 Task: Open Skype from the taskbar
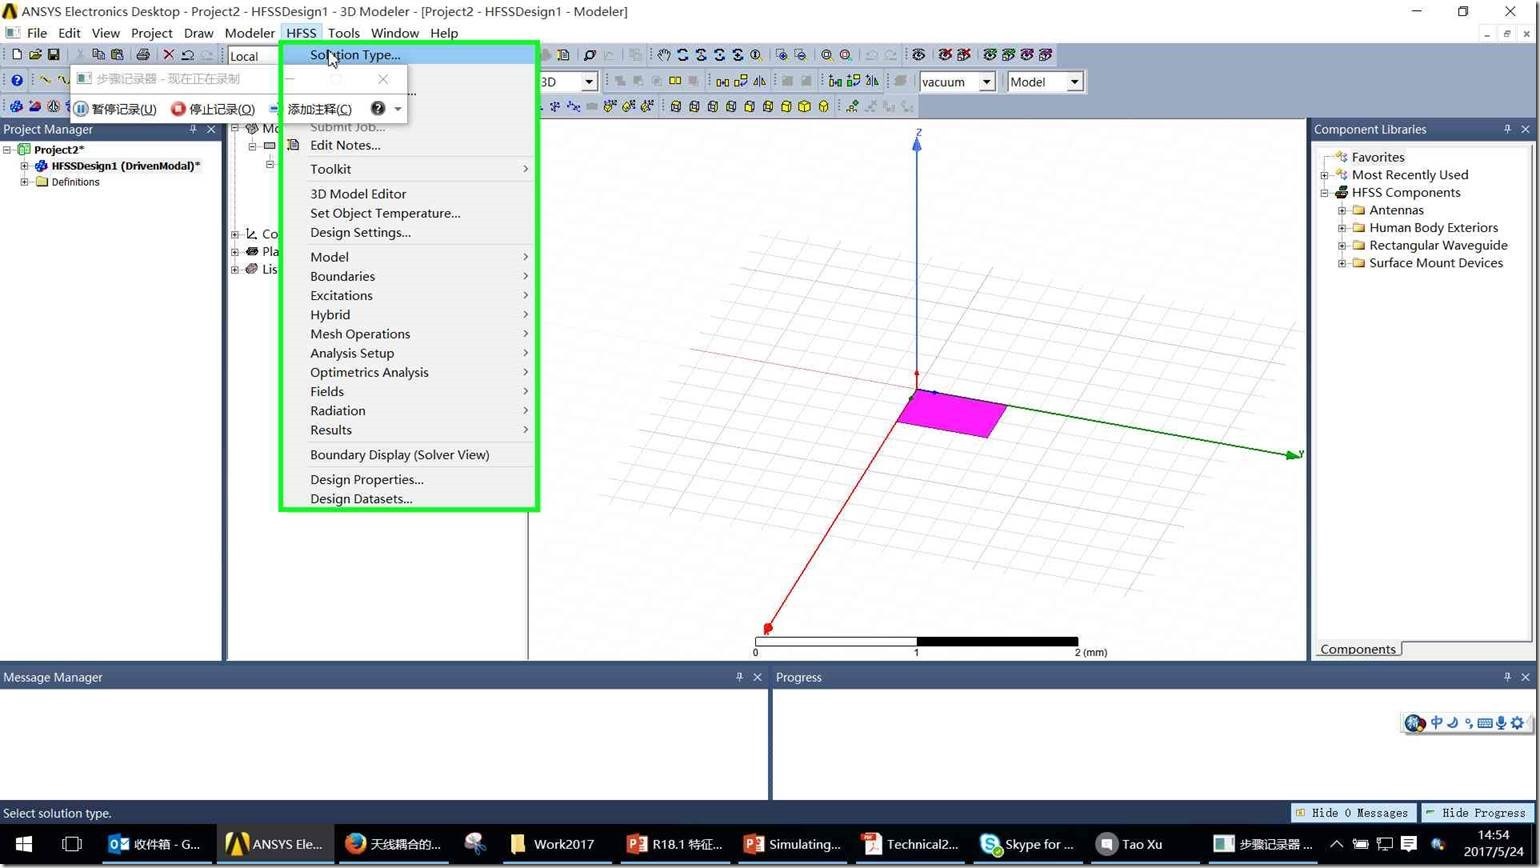tap(1028, 844)
